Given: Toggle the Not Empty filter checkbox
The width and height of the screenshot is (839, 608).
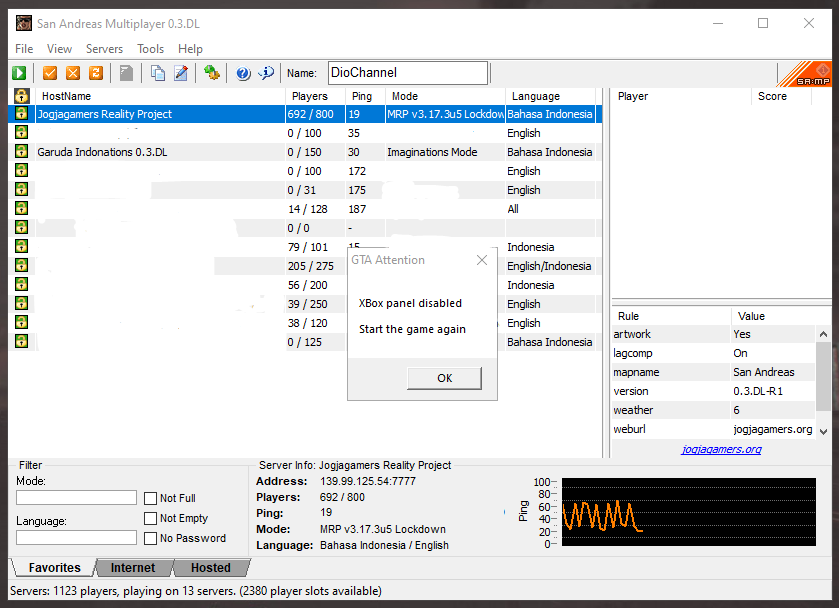Looking at the screenshot, I should pyautogui.click(x=150, y=518).
